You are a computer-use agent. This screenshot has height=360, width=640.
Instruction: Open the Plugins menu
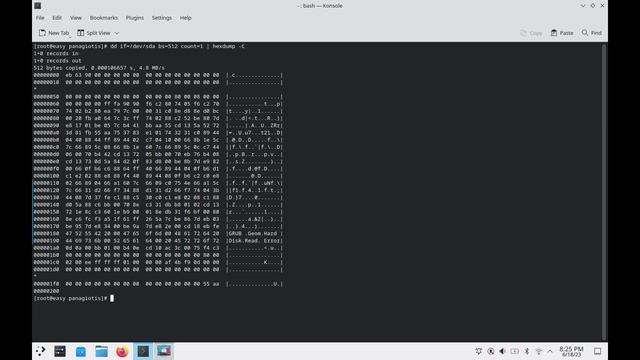[135, 18]
